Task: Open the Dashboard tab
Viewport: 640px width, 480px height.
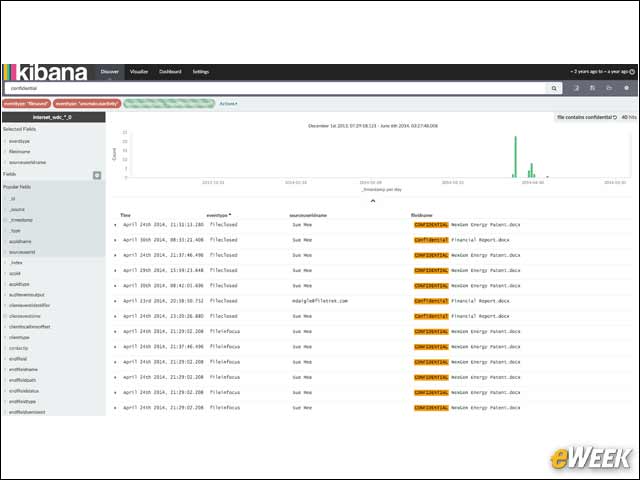Action: pyautogui.click(x=170, y=72)
